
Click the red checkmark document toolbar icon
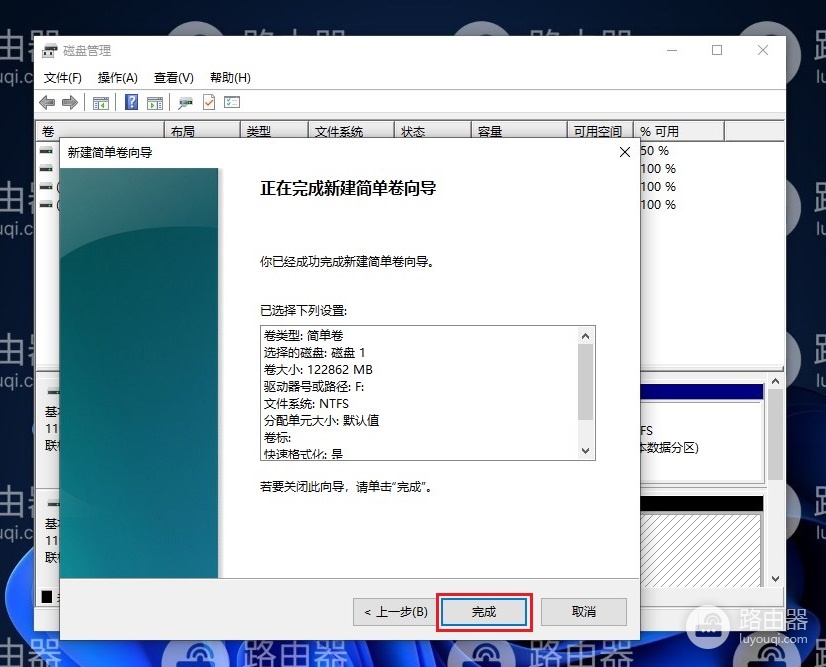pyautogui.click(x=209, y=102)
